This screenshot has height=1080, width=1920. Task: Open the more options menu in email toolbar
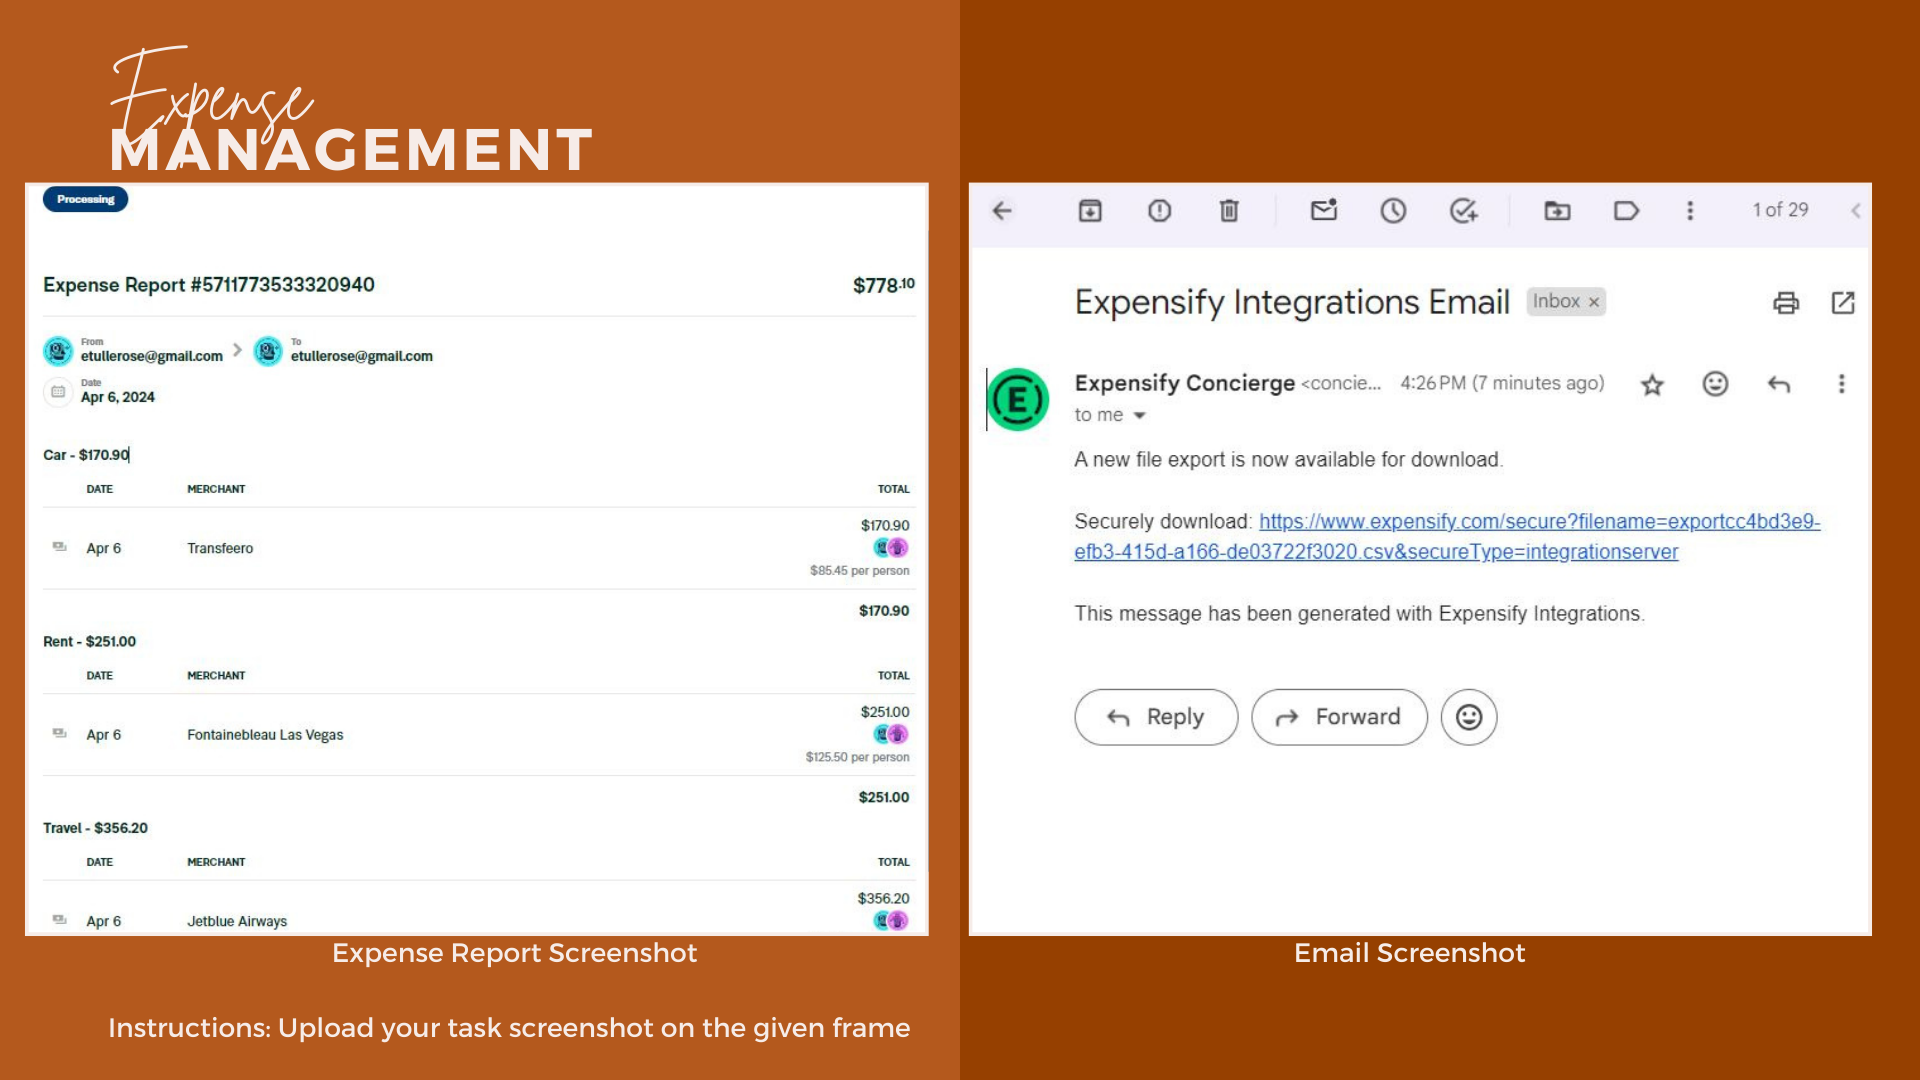coord(1690,211)
